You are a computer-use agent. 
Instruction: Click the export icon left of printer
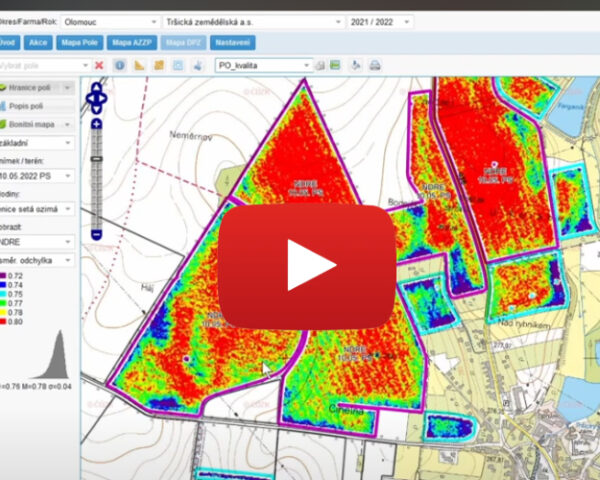[x=356, y=65]
